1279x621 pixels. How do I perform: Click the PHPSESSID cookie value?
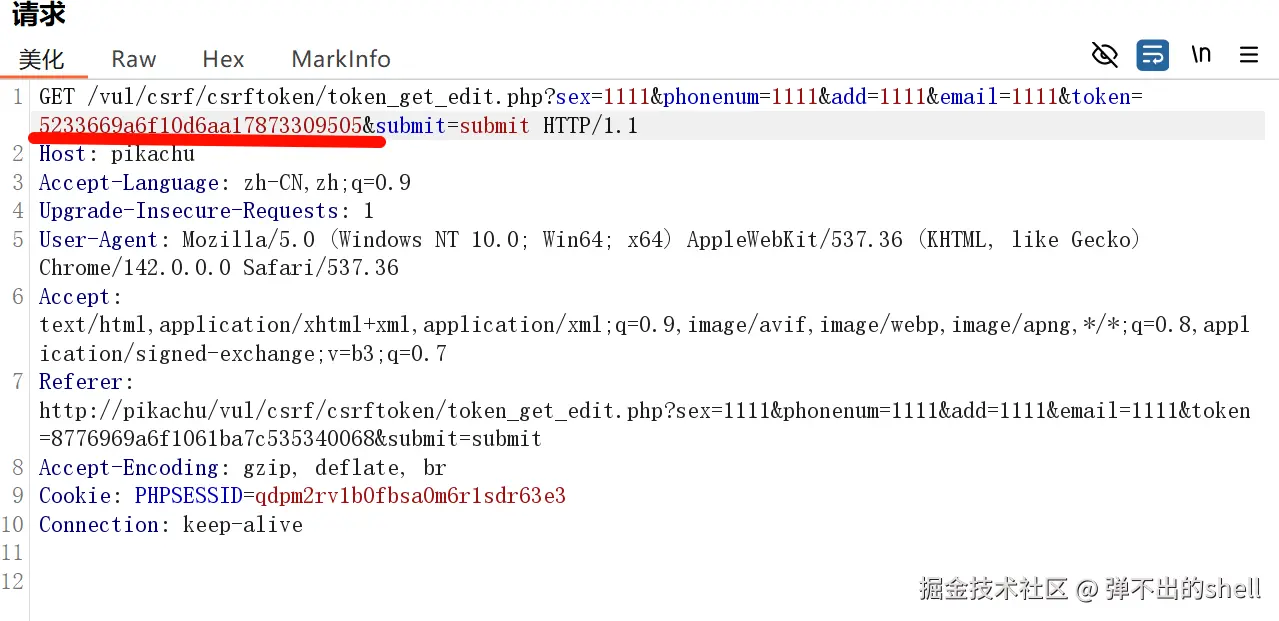pyautogui.click(x=410, y=496)
